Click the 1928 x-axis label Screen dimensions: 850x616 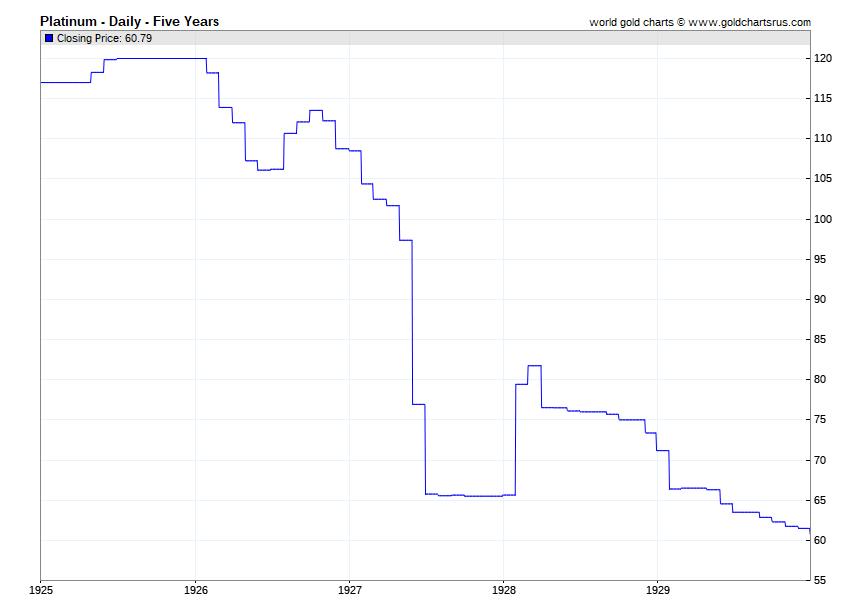point(504,590)
